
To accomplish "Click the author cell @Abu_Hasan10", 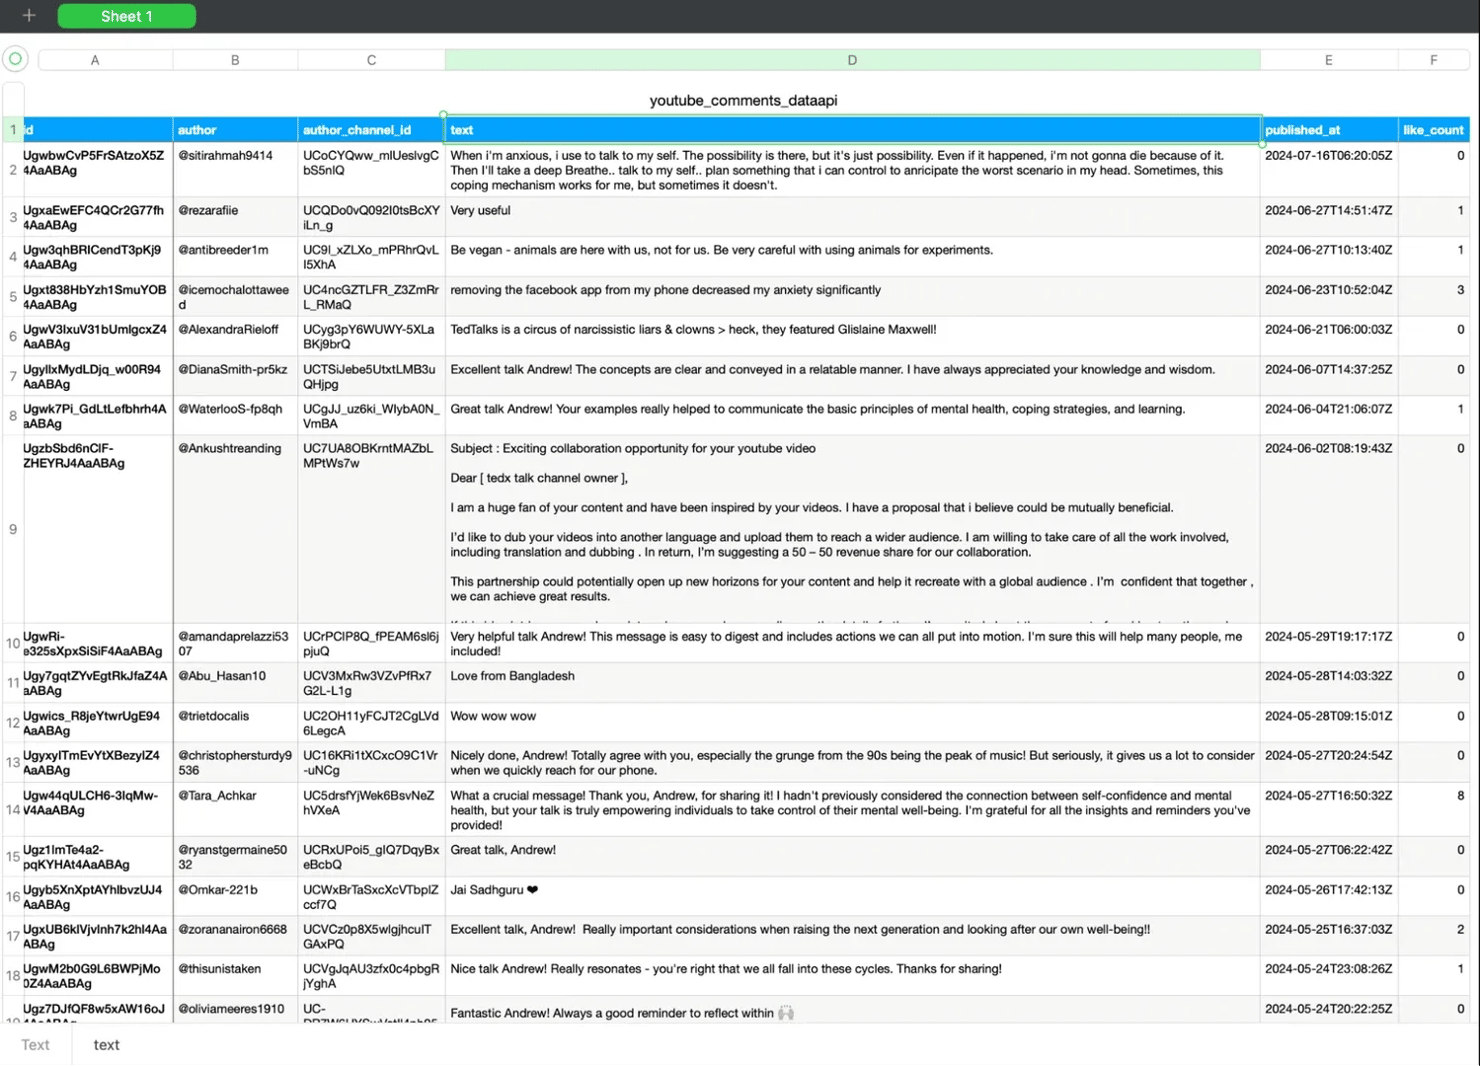I will pos(235,683).
